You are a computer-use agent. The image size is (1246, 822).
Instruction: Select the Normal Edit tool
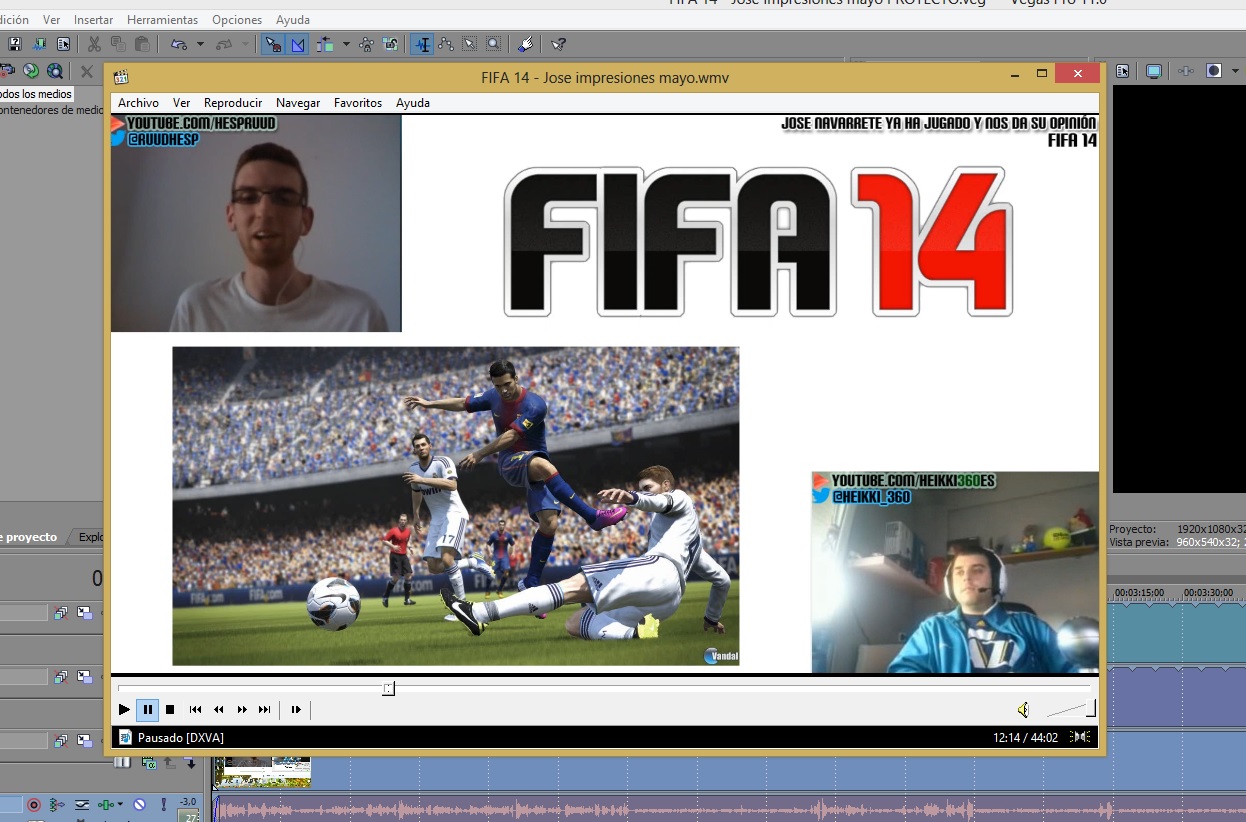pos(423,44)
